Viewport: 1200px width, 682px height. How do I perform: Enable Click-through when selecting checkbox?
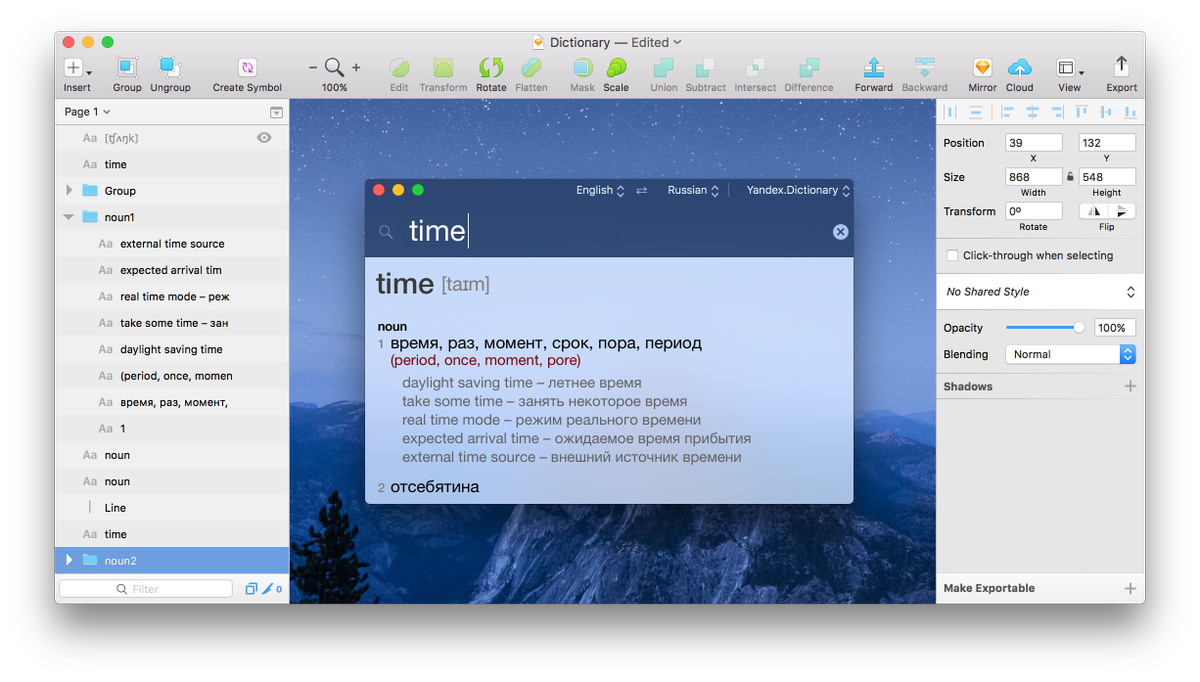pos(952,255)
